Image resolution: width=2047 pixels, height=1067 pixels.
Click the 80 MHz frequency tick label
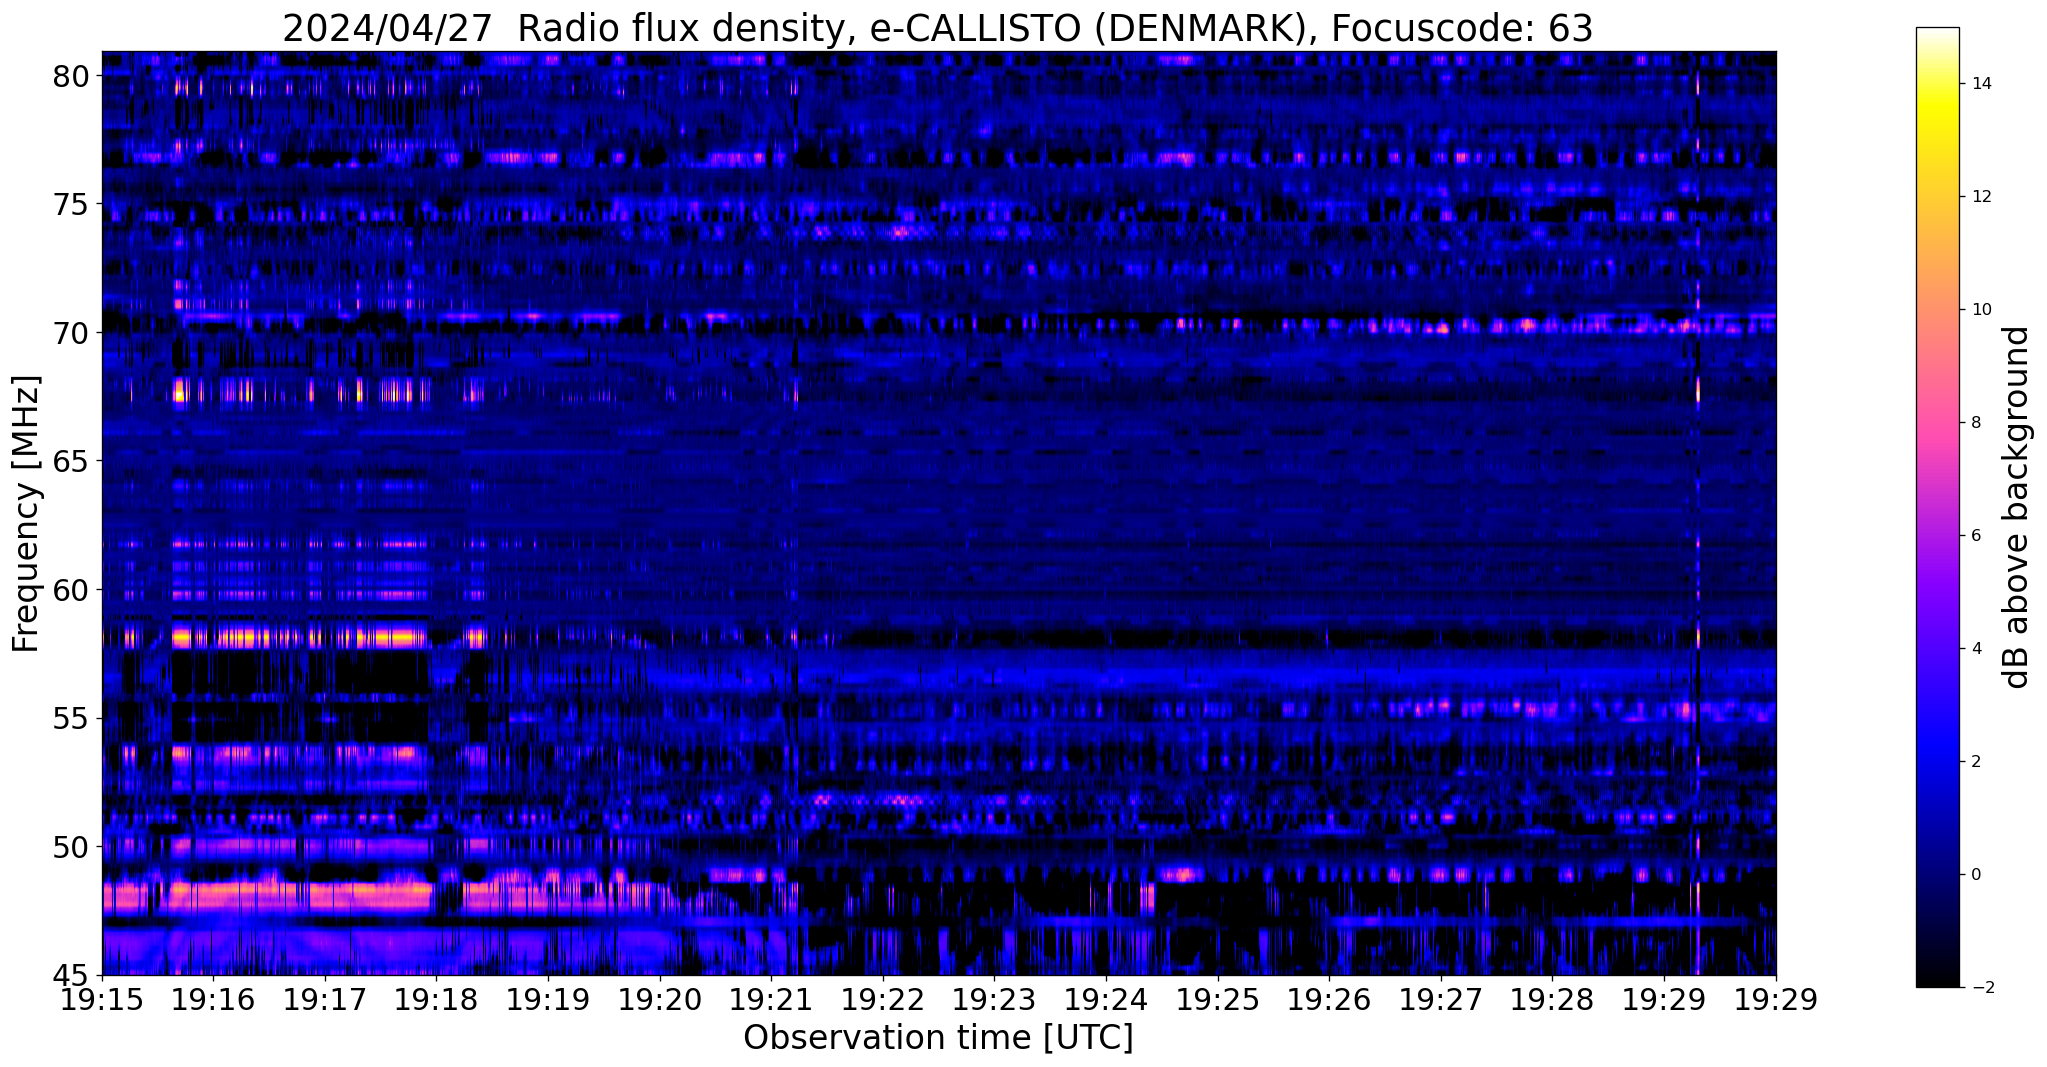point(71,76)
